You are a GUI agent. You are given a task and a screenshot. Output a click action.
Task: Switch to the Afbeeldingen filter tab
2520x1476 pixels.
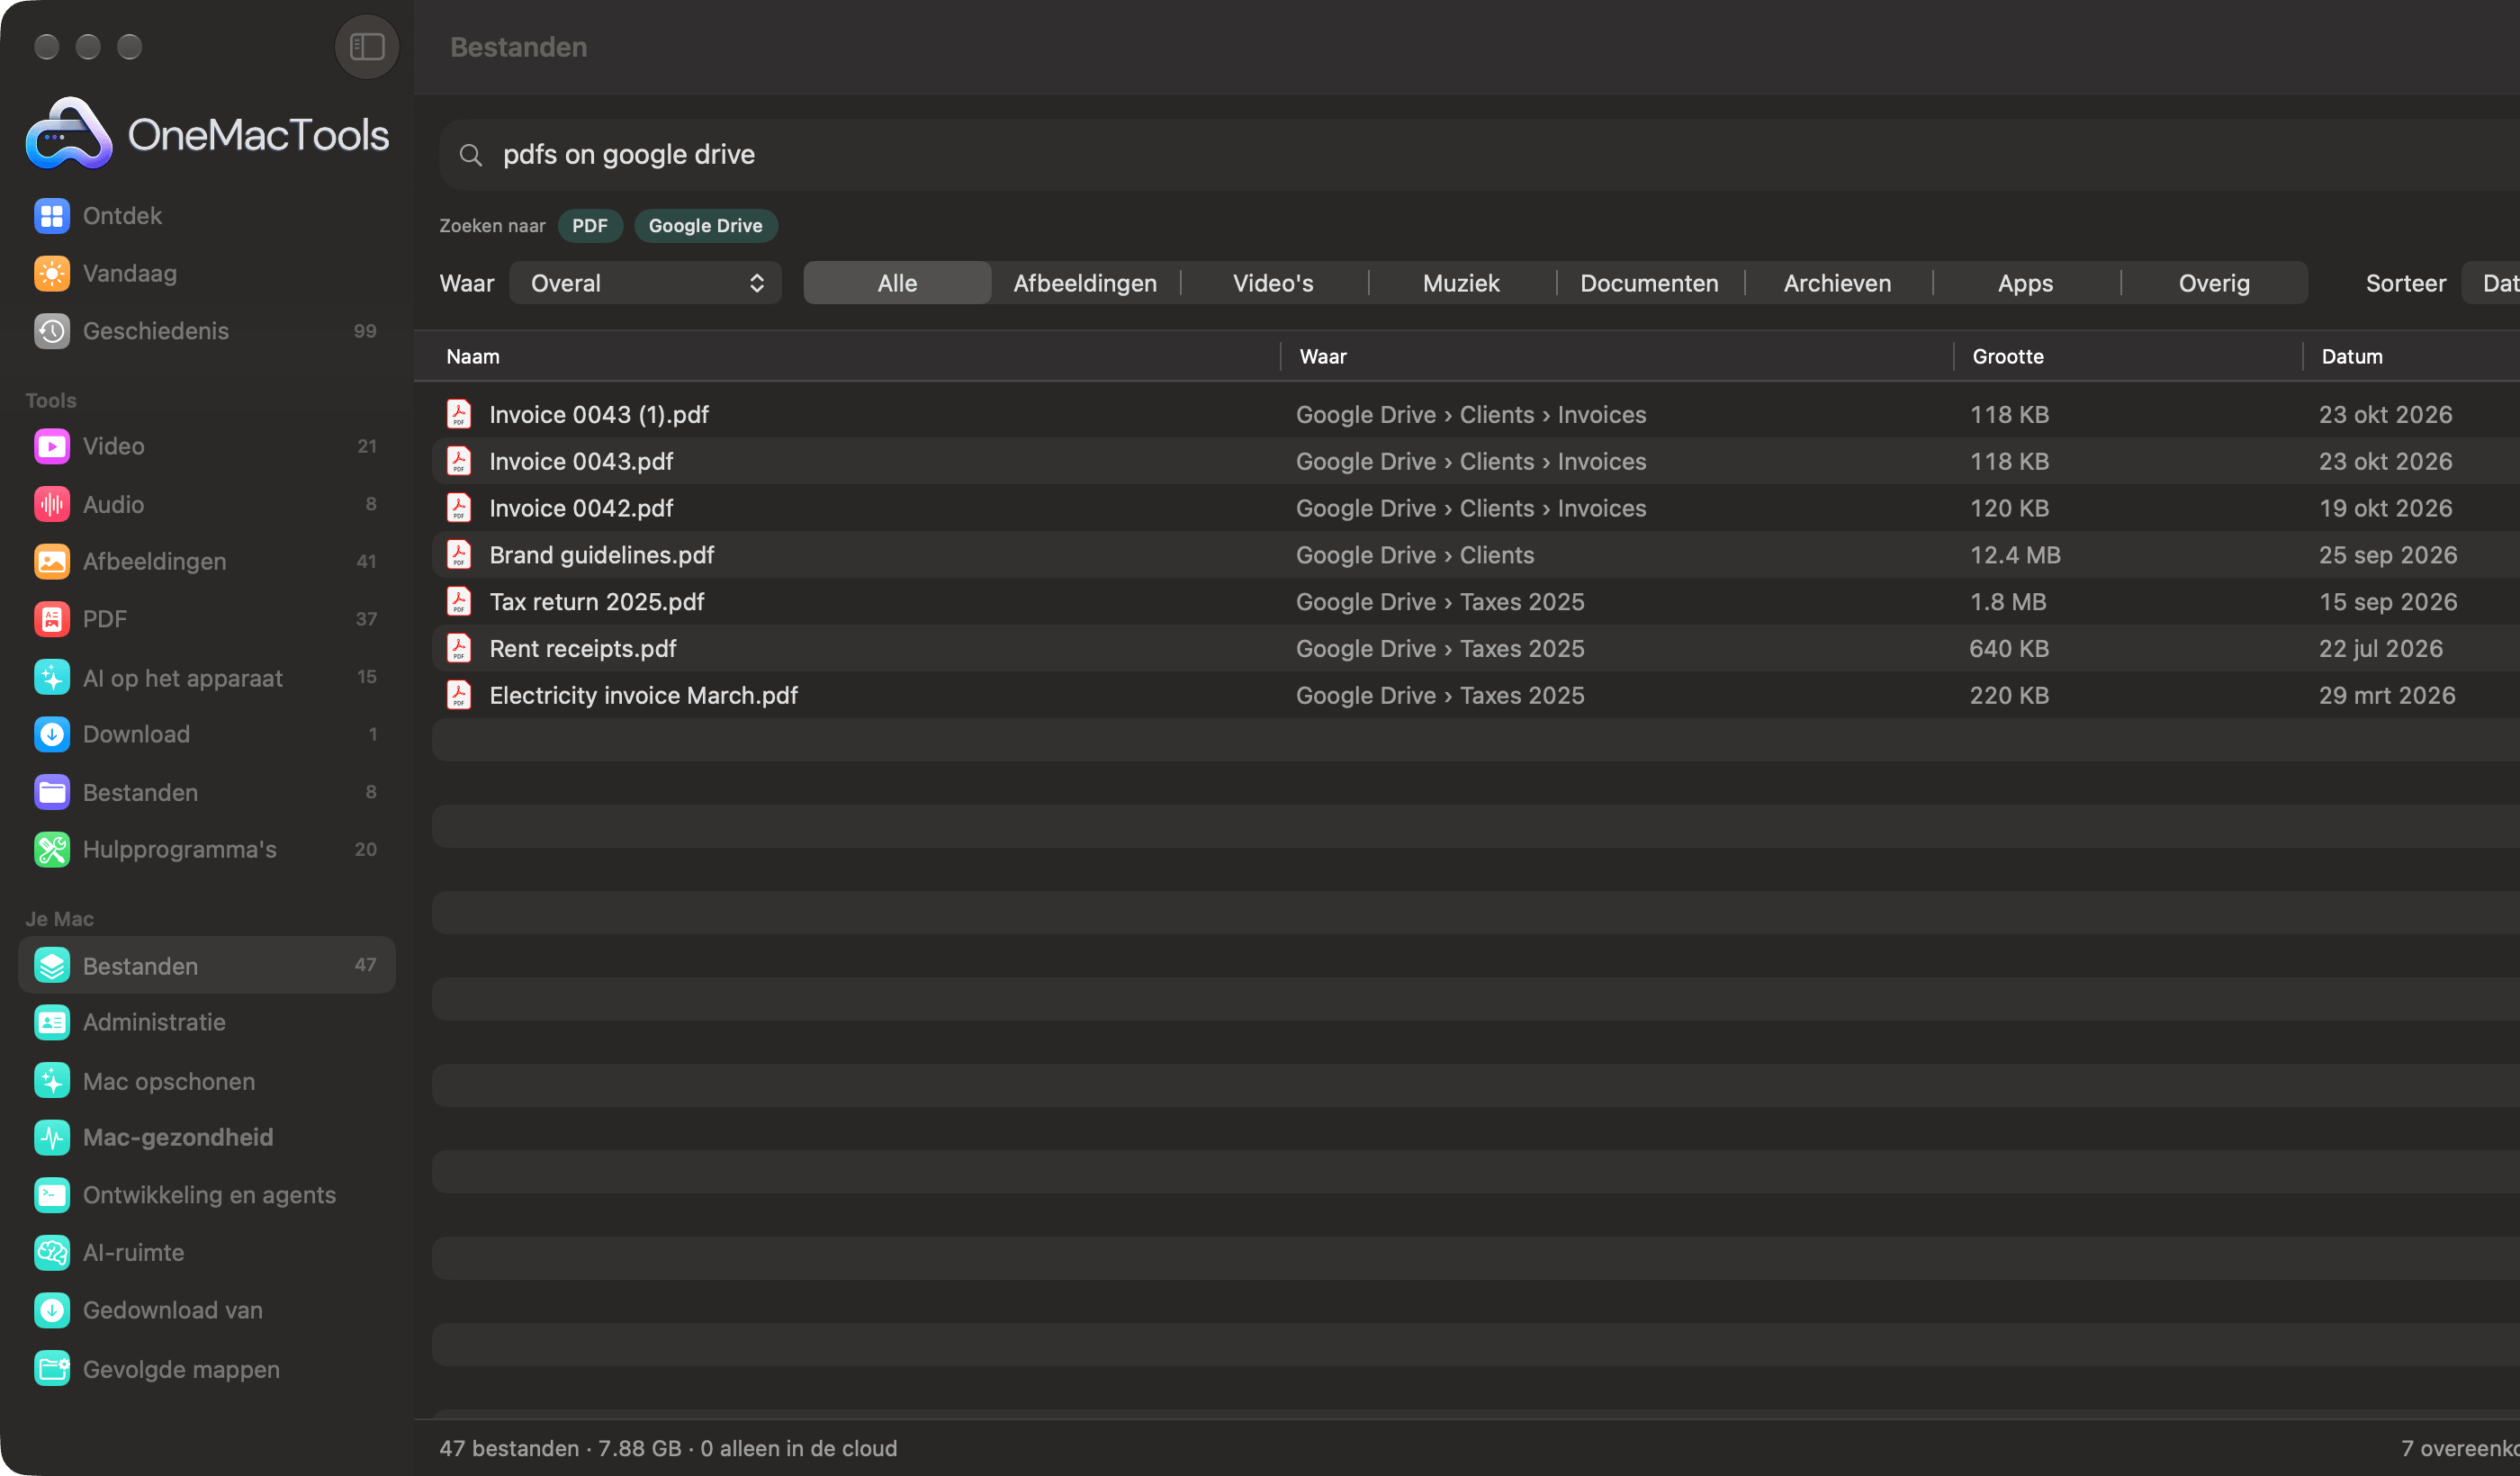pos(1085,283)
